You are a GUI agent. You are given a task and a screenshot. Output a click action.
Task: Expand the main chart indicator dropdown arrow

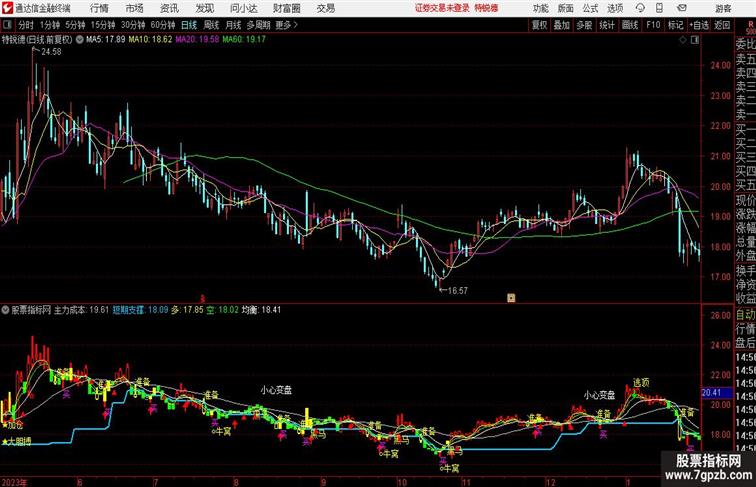(80, 40)
